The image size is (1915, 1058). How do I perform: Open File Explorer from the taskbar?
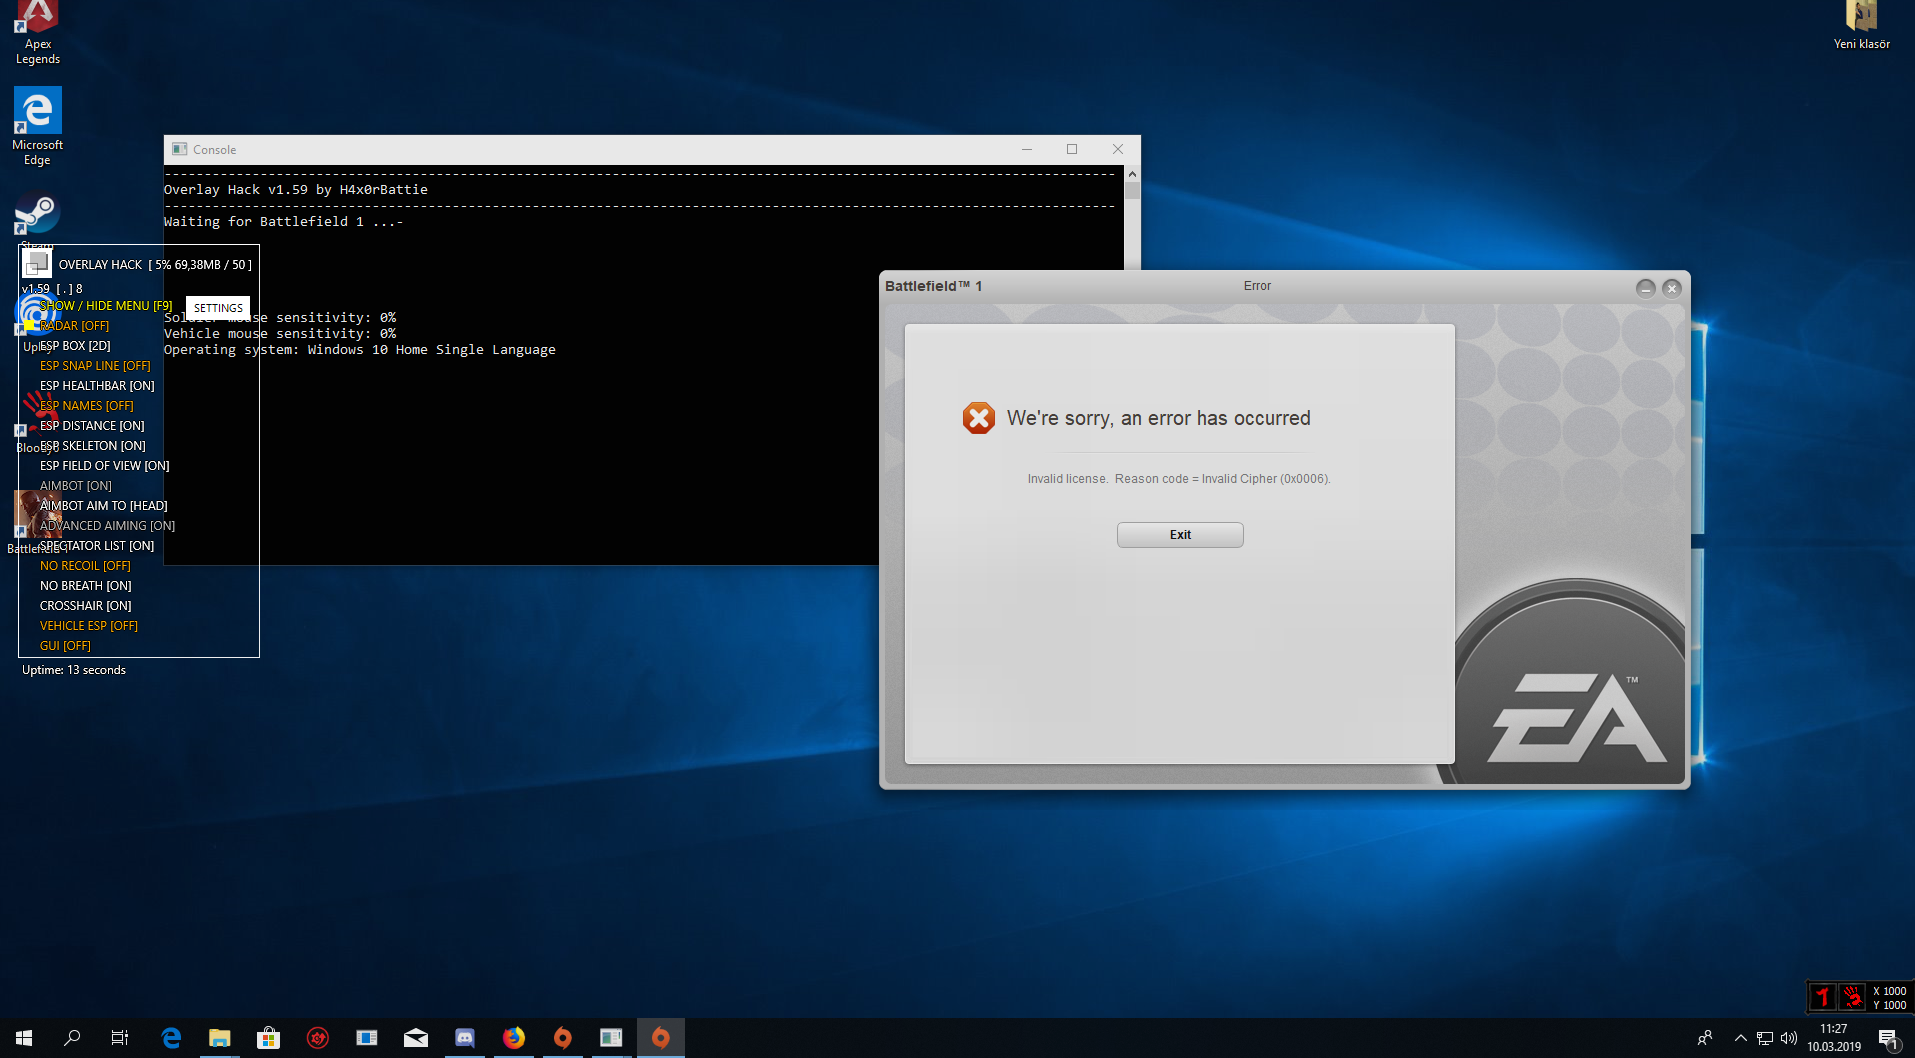coord(220,1038)
